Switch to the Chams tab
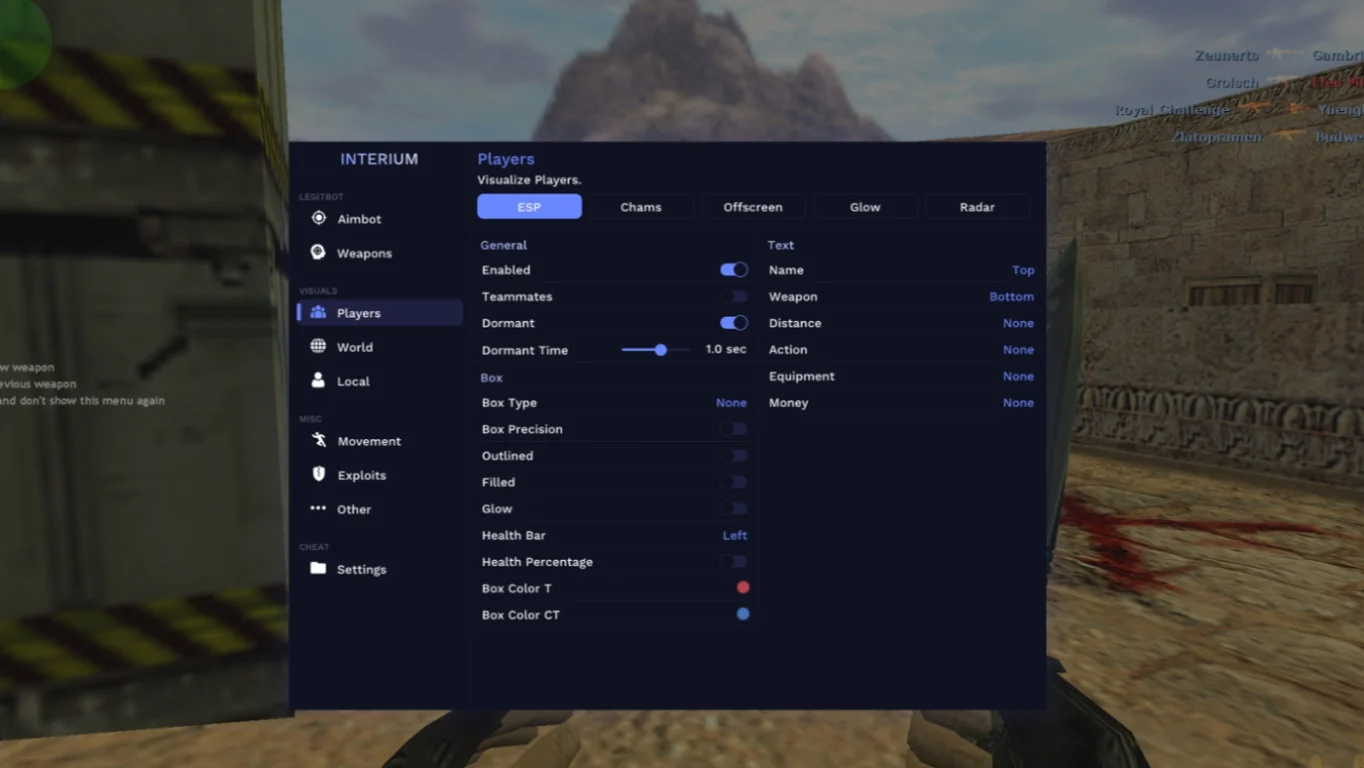This screenshot has height=768, width=1364. [641, 207]
